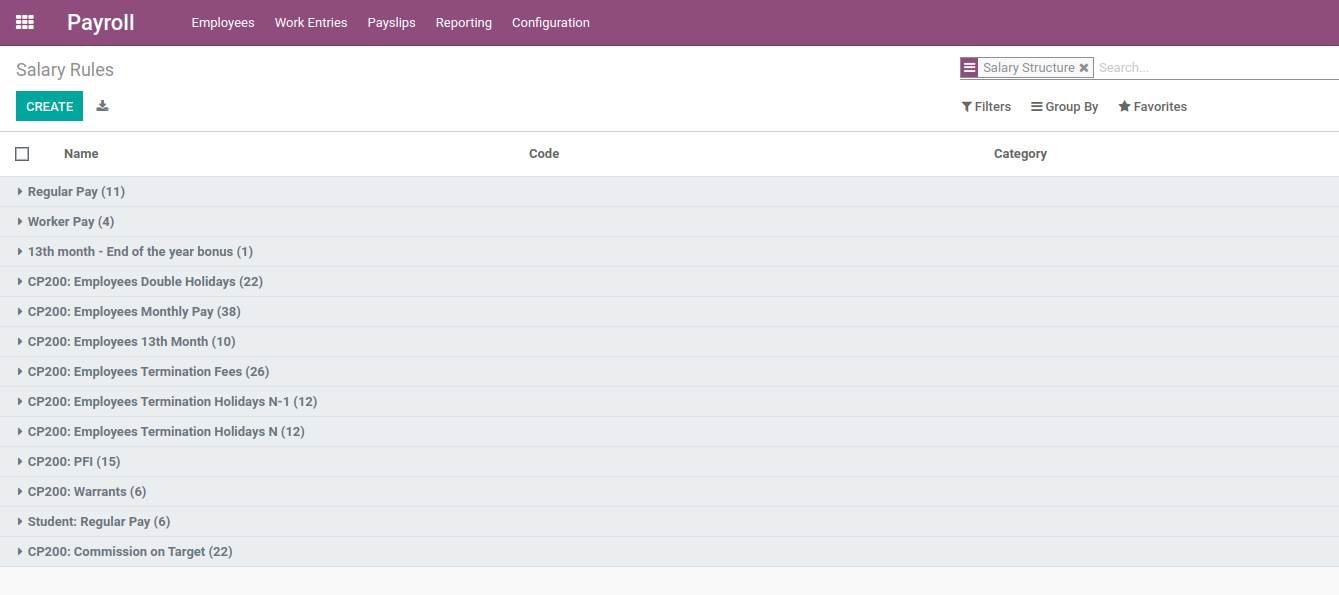Screen dimensions: 1339x595
Task: Open the Filters dropdown
Action: coord(986,106)
